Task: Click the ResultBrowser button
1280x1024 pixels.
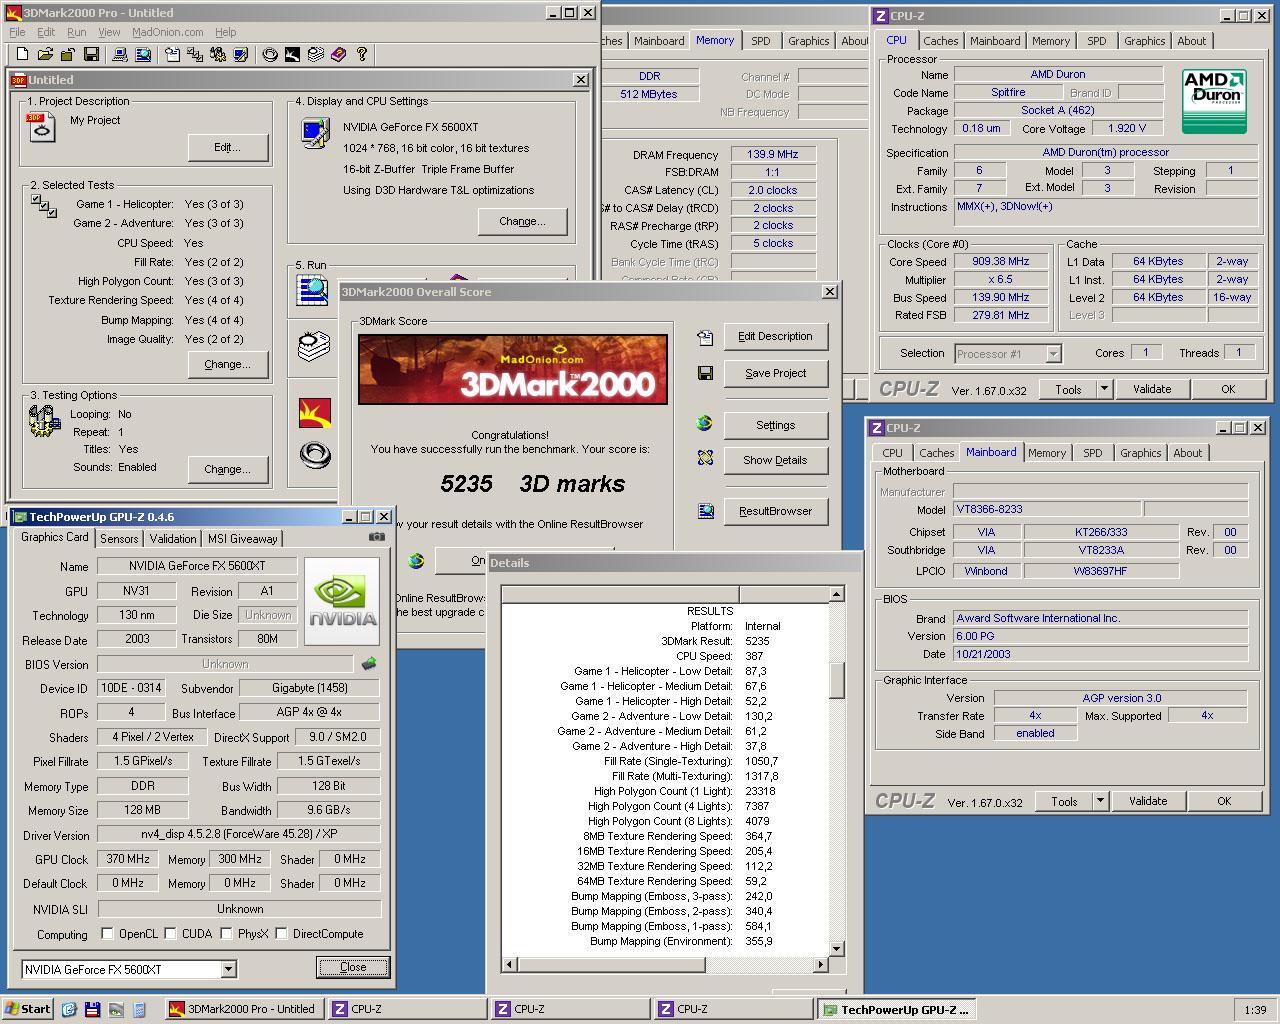Action: click(775, 511)
